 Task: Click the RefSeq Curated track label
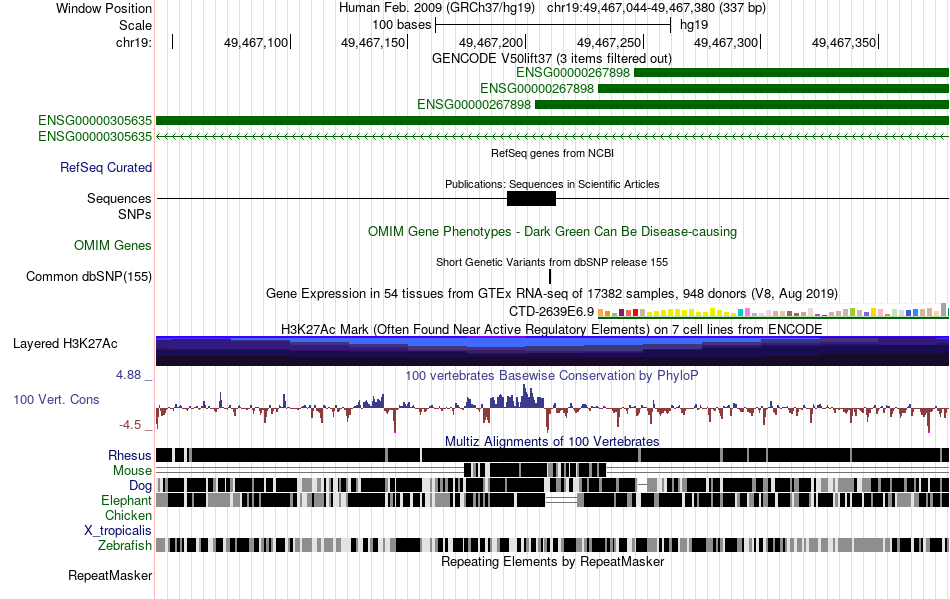pos(106,167)
